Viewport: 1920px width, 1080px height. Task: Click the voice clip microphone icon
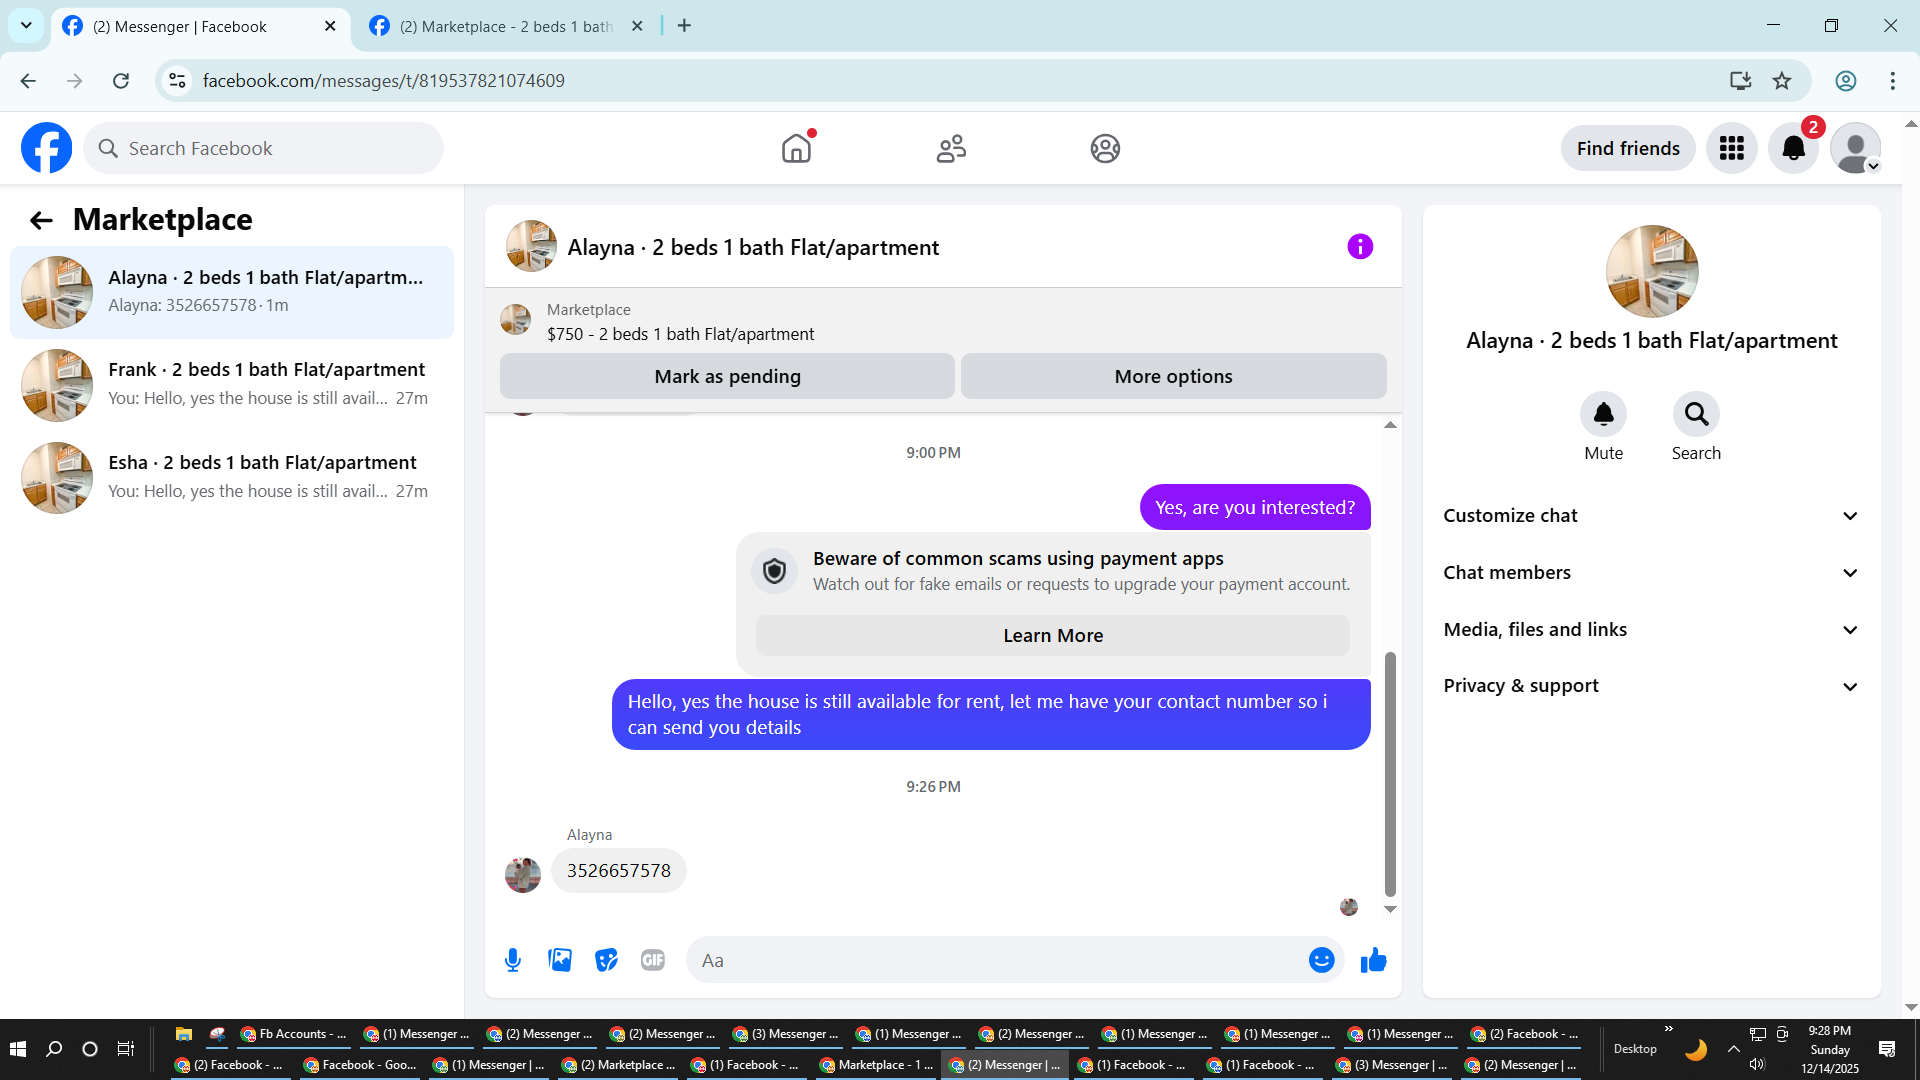tap(513, 960)
